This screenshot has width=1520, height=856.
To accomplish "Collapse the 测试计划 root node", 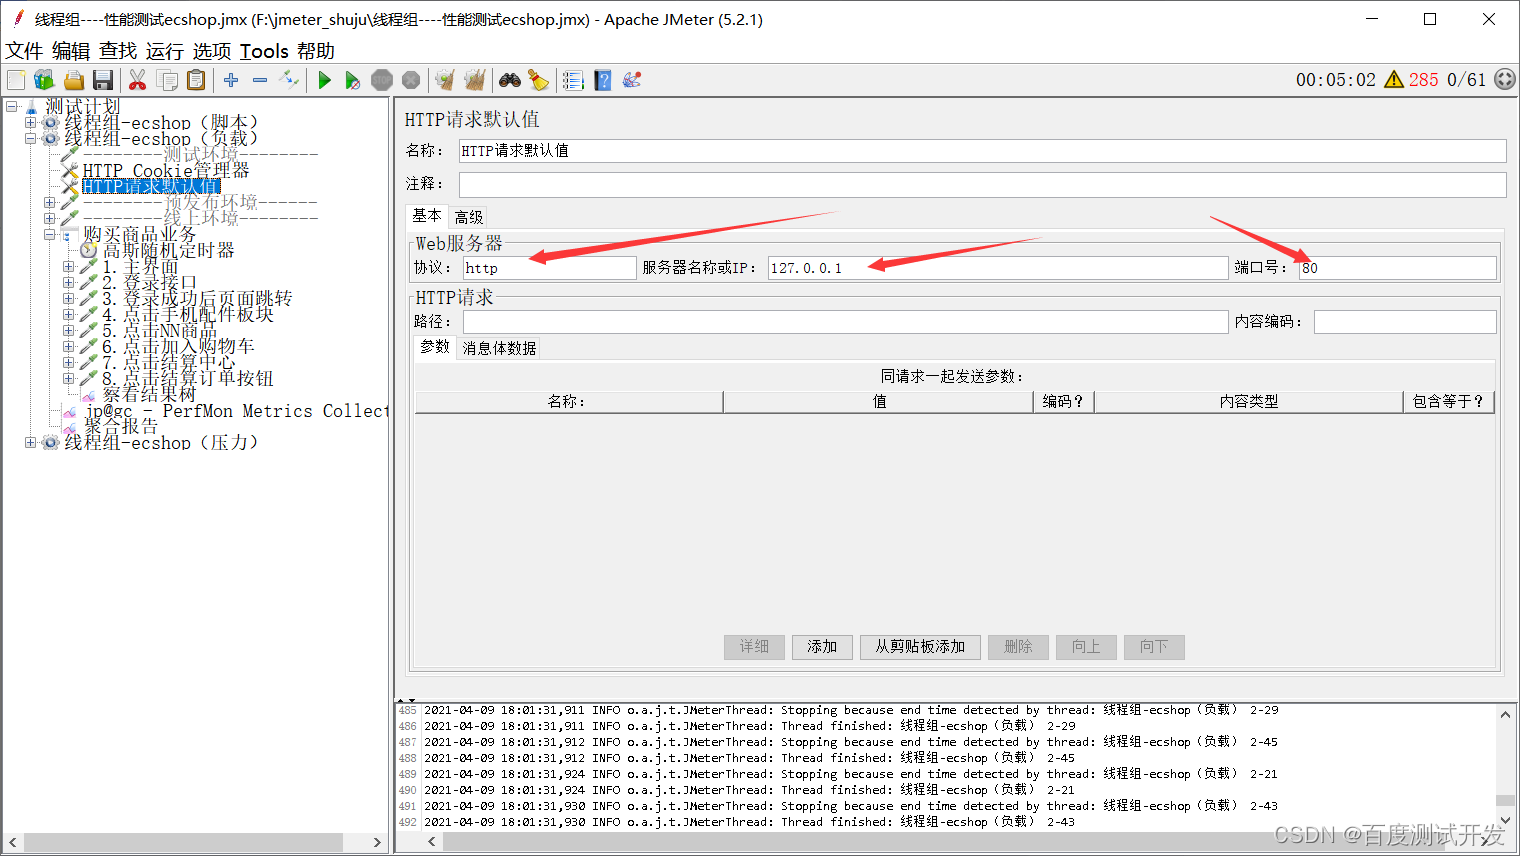I will (12, 106).
